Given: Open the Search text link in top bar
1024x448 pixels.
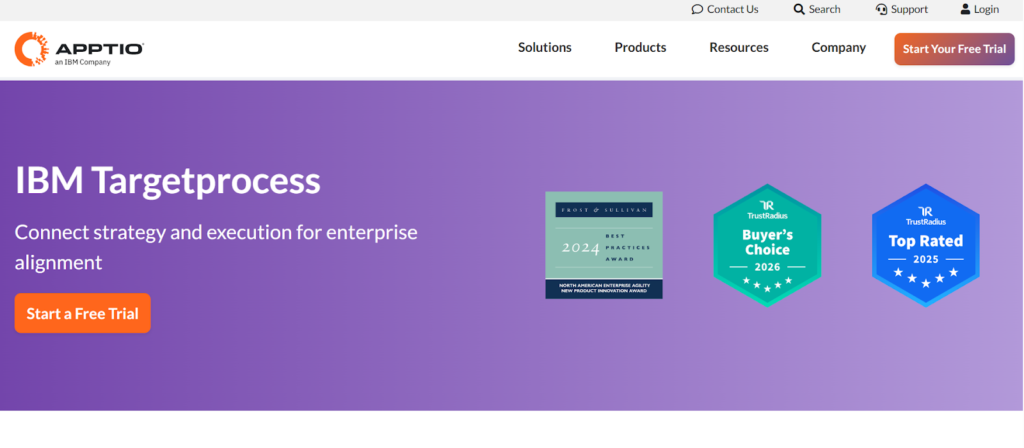Looking at the screenshot, I should coord(824,9).
